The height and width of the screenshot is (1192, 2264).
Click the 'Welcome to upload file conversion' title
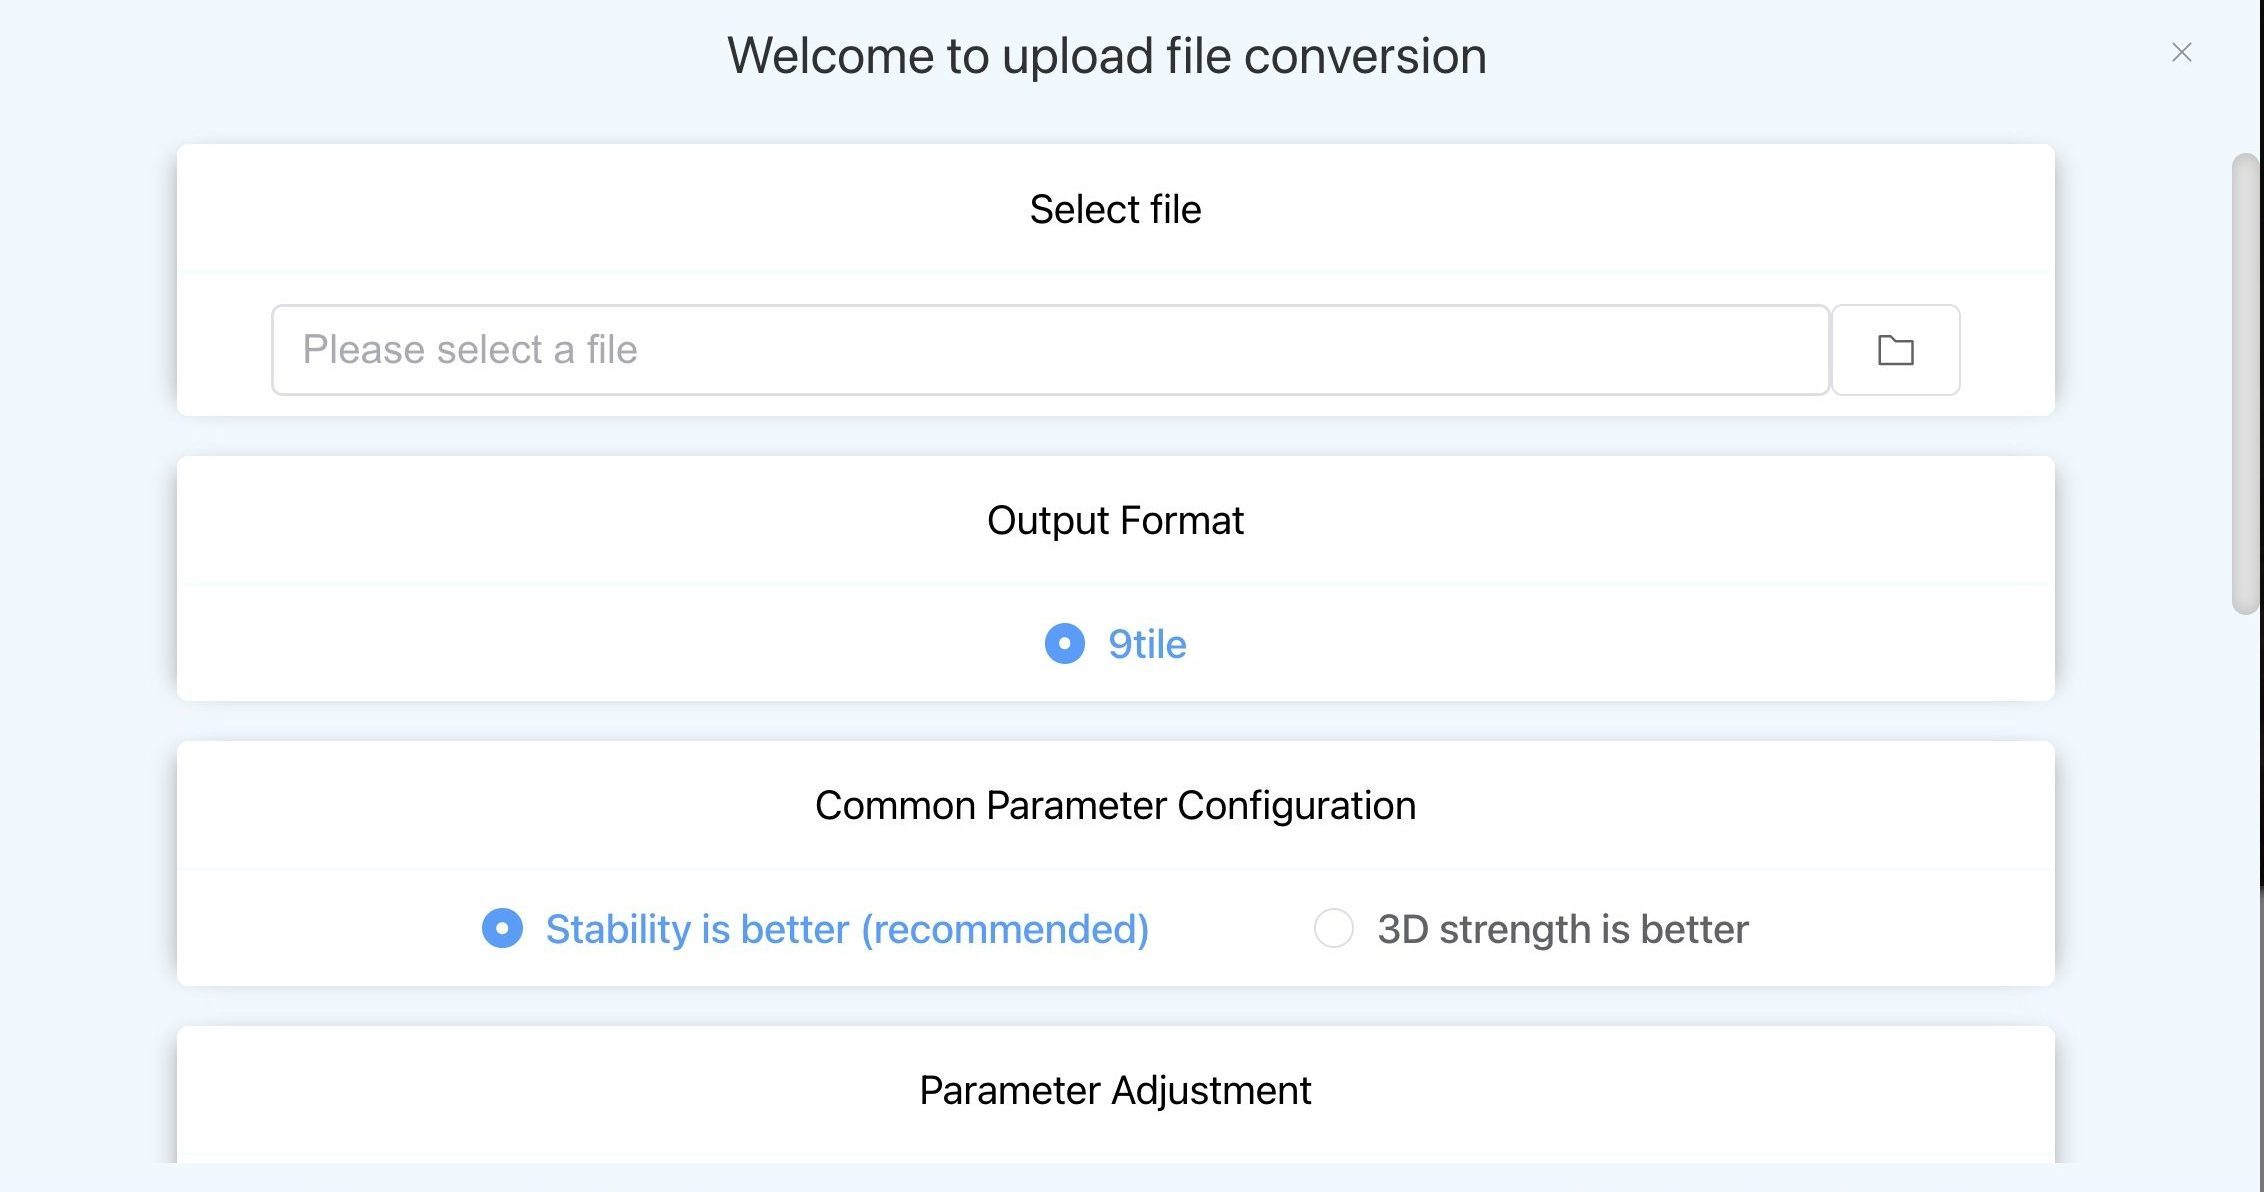click(1106, 56)
